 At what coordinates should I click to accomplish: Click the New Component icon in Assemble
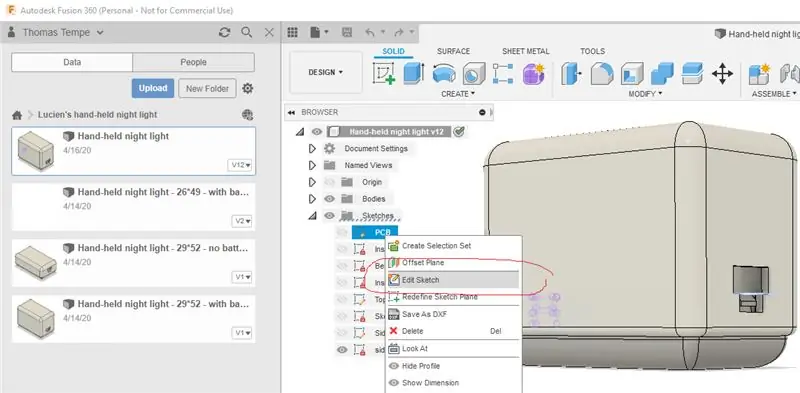tap(760, 73)
